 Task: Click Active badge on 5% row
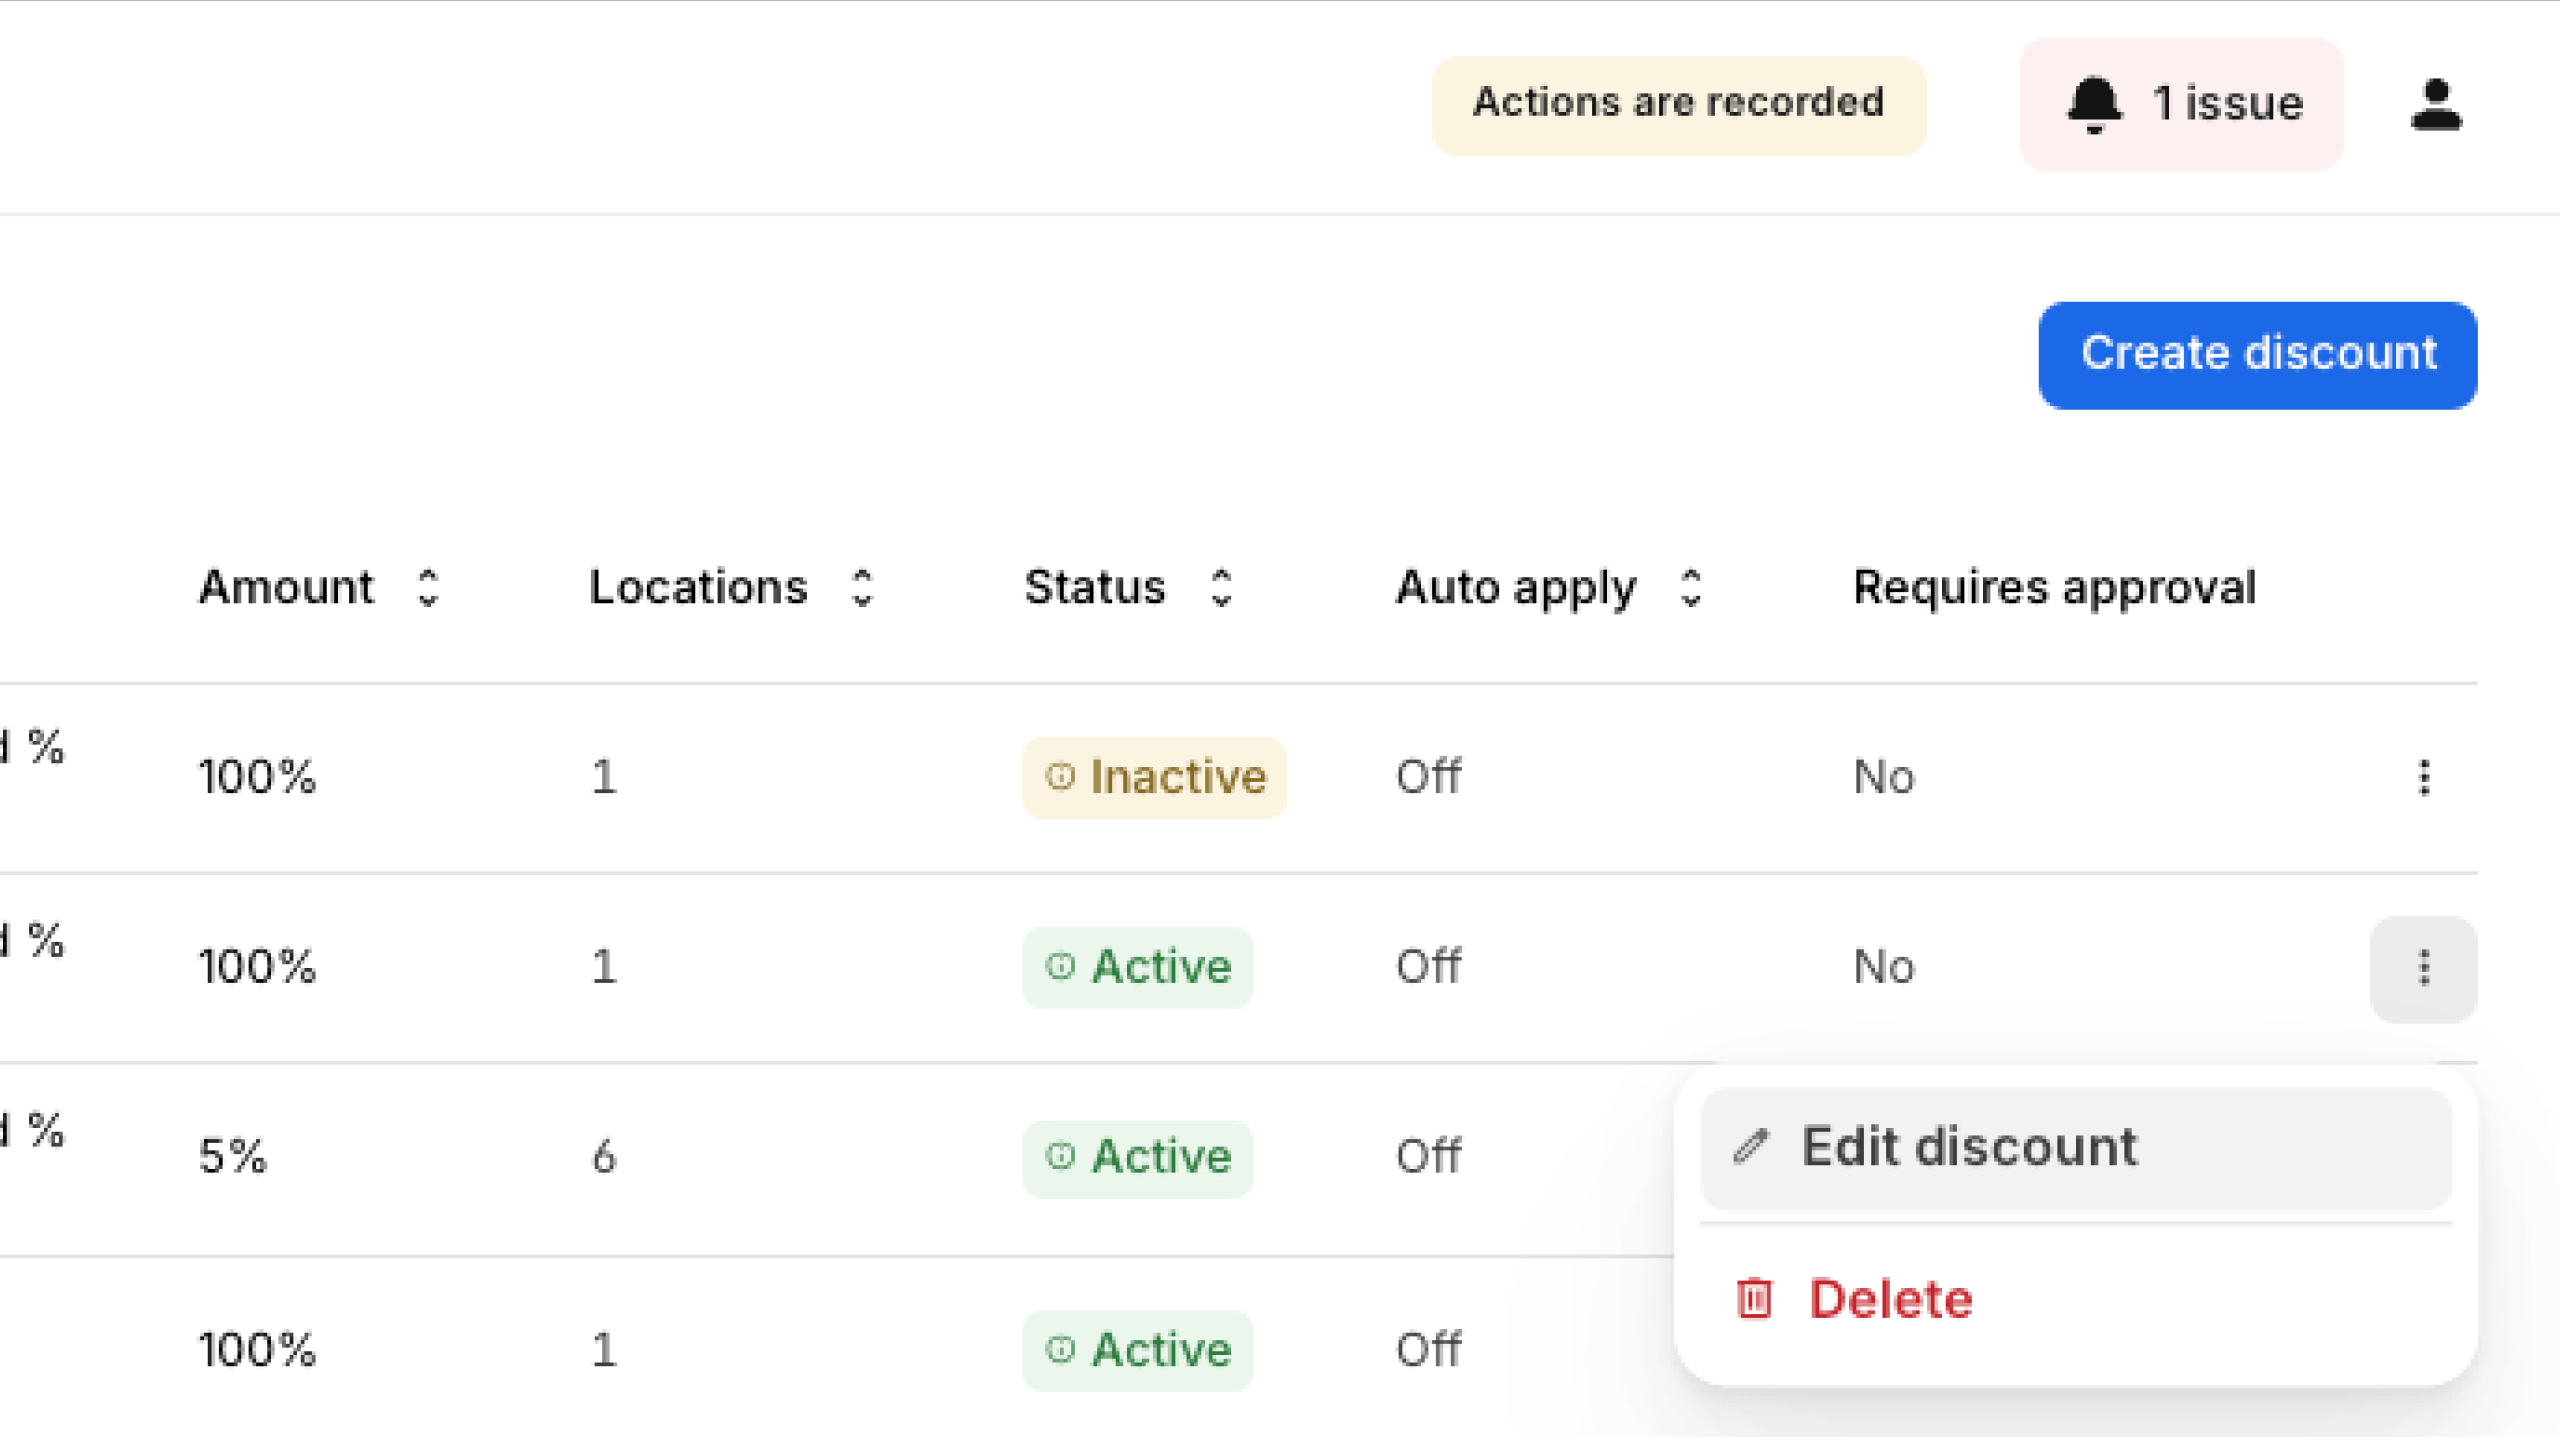pyautogui.click(x=1137, y=1157)
